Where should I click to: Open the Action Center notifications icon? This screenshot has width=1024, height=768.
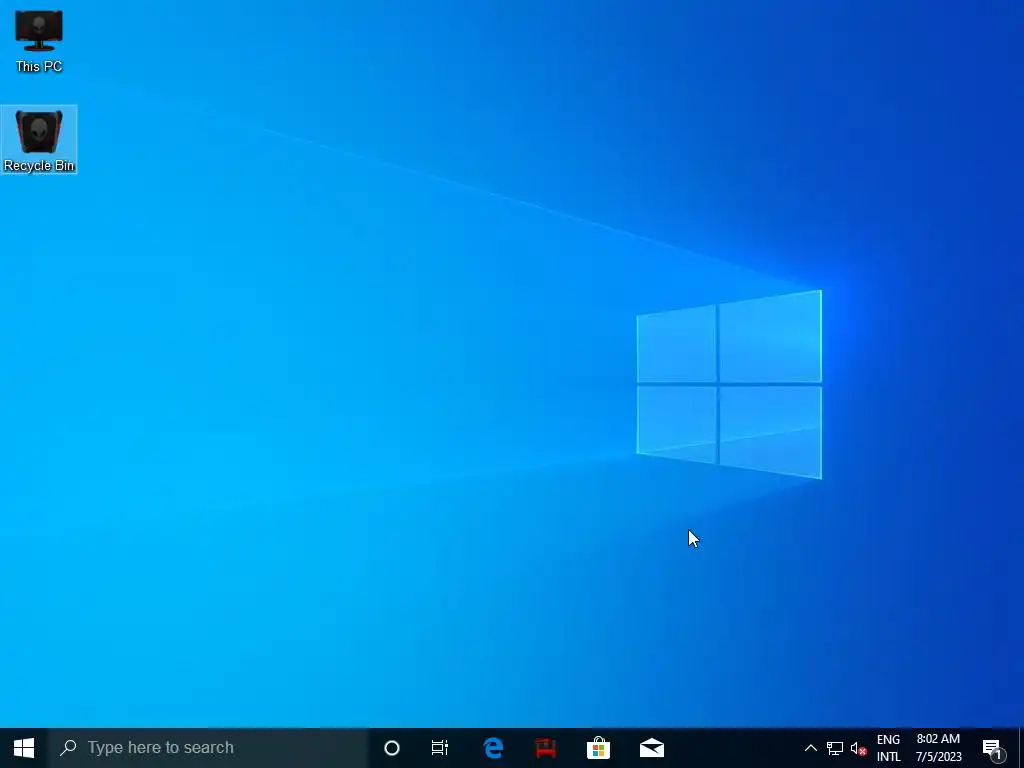click(x=993, y=748)
